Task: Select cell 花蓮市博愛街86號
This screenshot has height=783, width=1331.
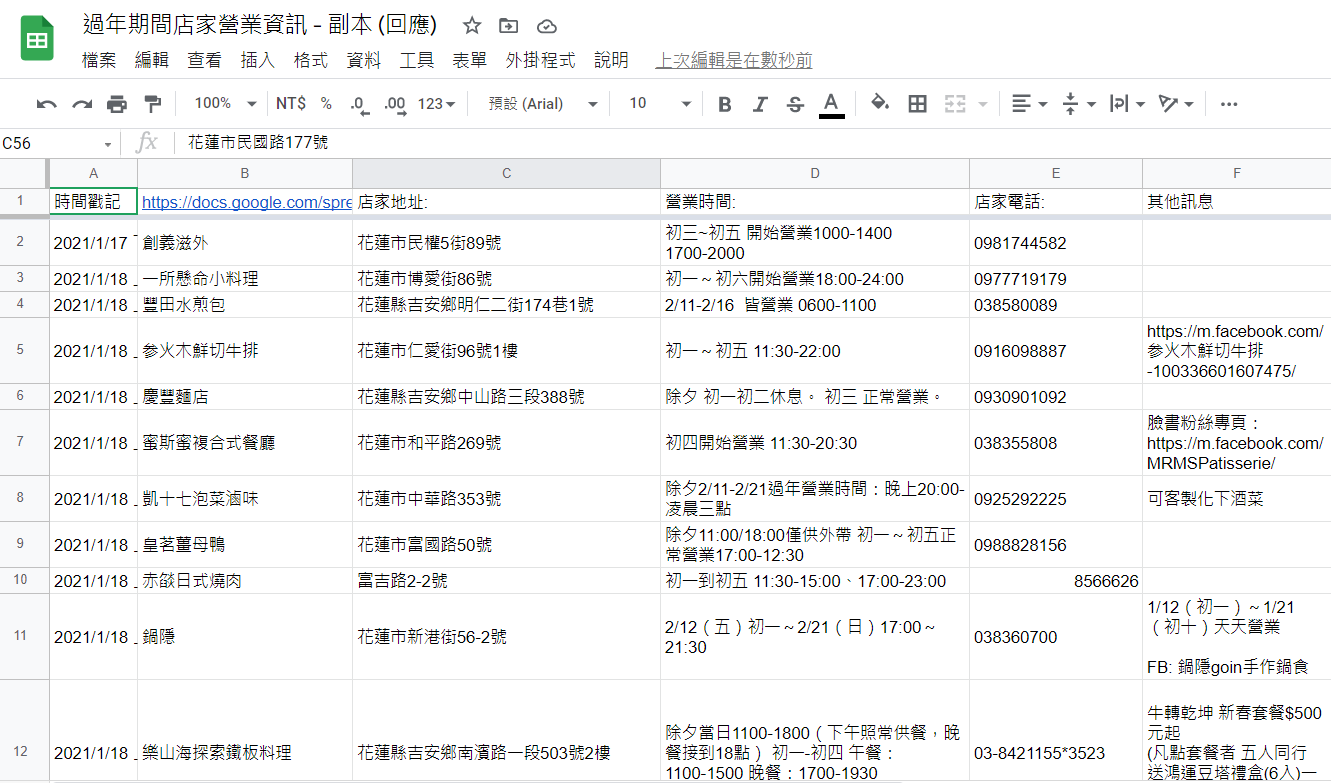Action: click(506, 279)
